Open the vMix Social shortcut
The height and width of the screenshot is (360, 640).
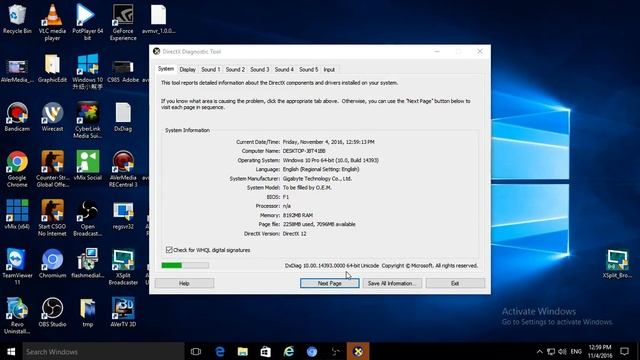click(x=87, y=165)
